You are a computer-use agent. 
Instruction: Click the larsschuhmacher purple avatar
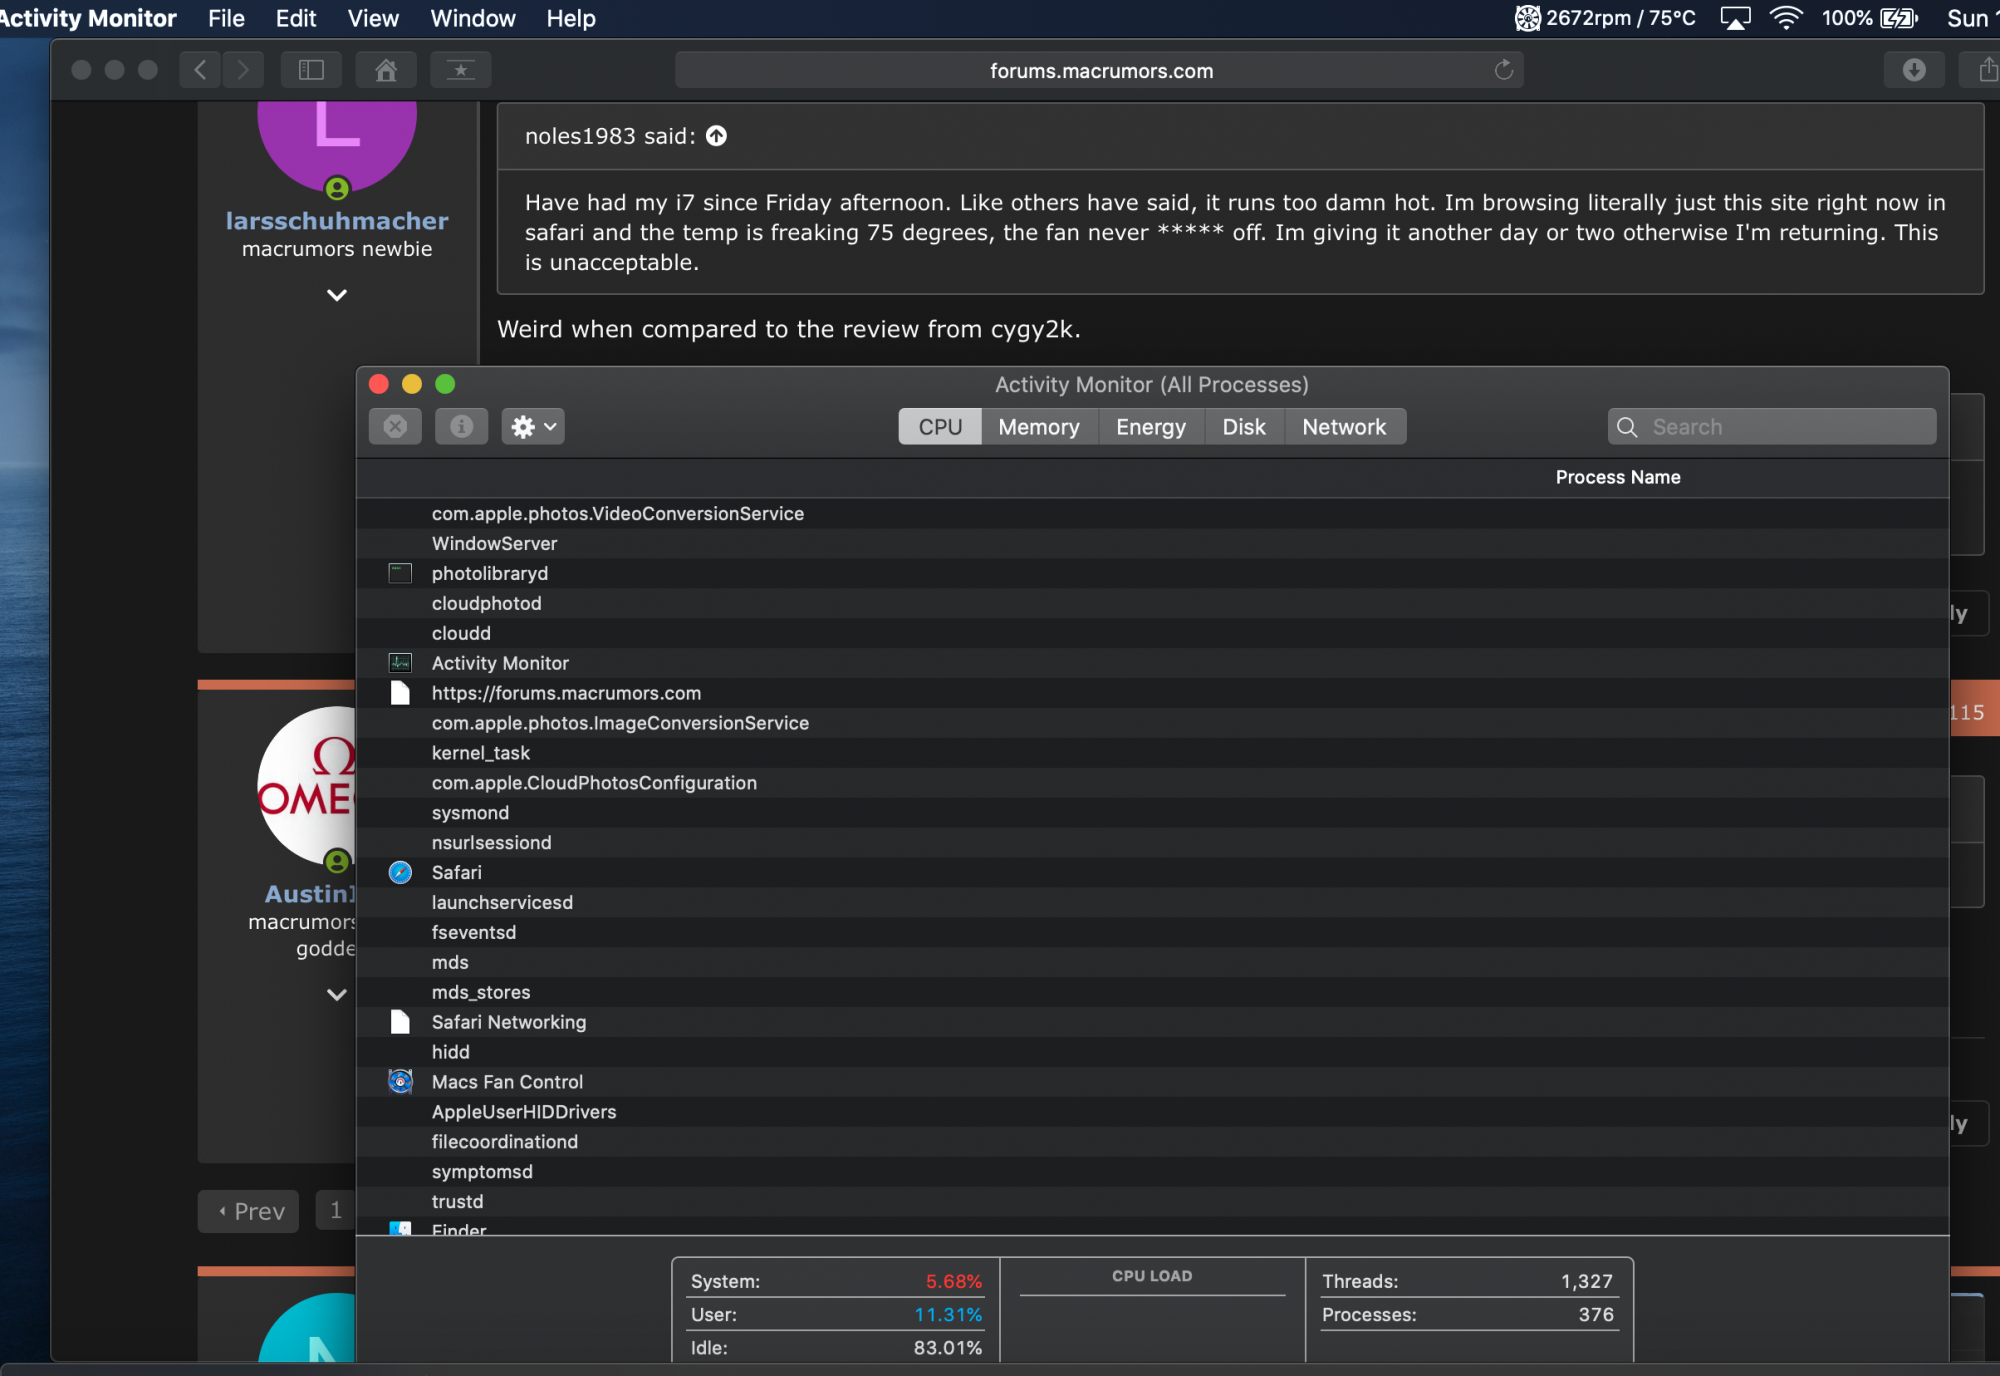click(x=337, y=146)
